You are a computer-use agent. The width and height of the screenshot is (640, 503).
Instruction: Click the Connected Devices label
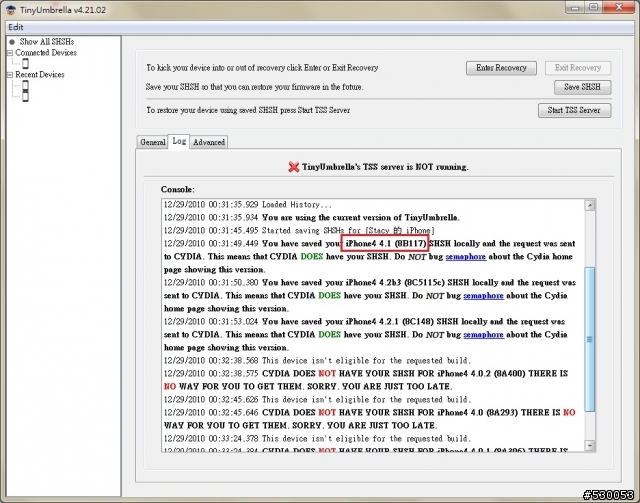point(46,53)
